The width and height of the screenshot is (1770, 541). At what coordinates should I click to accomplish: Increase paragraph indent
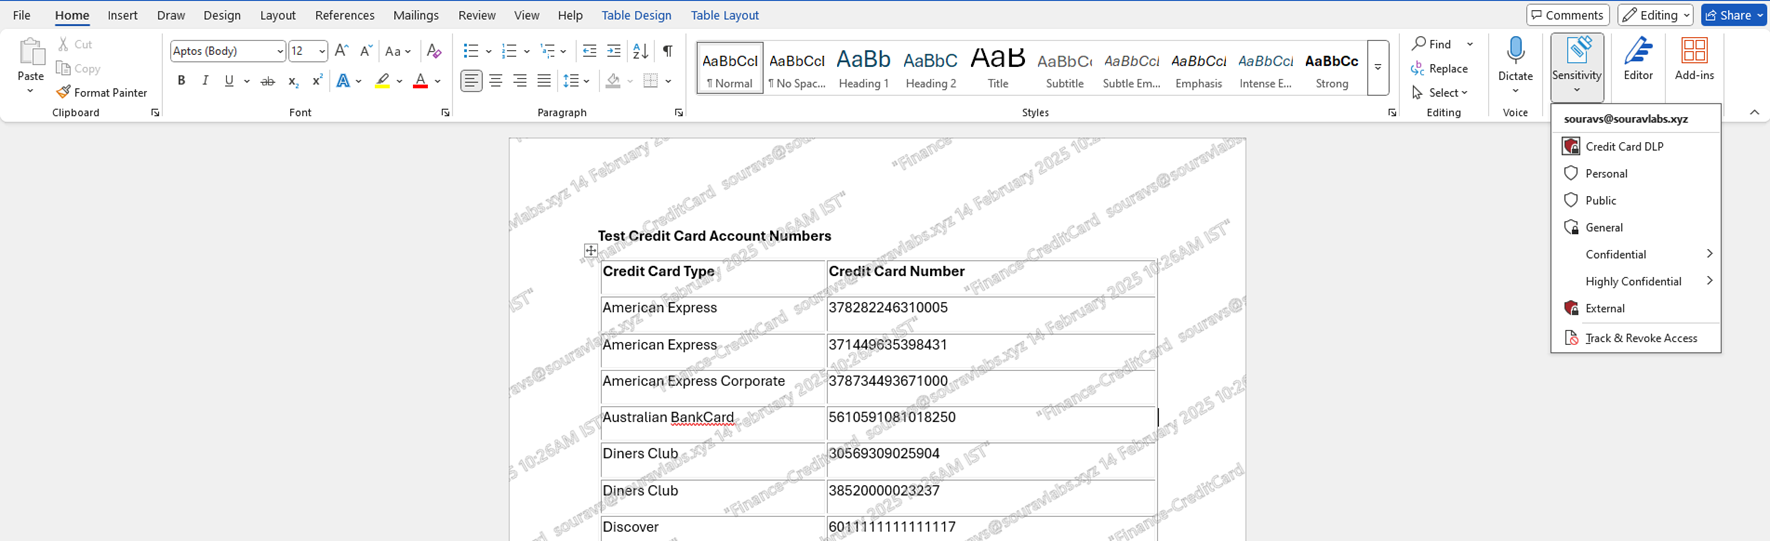[614, 51]
